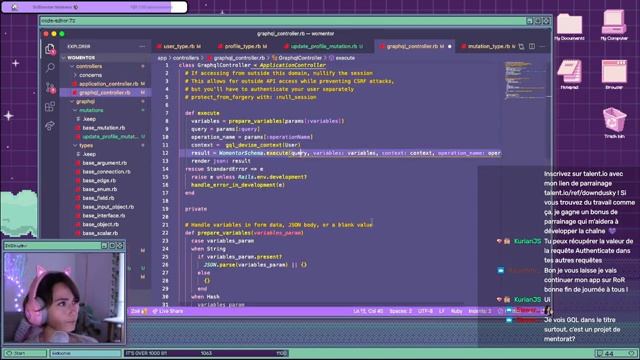Change the Ruby language mode in status bar
Image resolution: width=640 pixels, height=360 pixels.
point(456,311)
